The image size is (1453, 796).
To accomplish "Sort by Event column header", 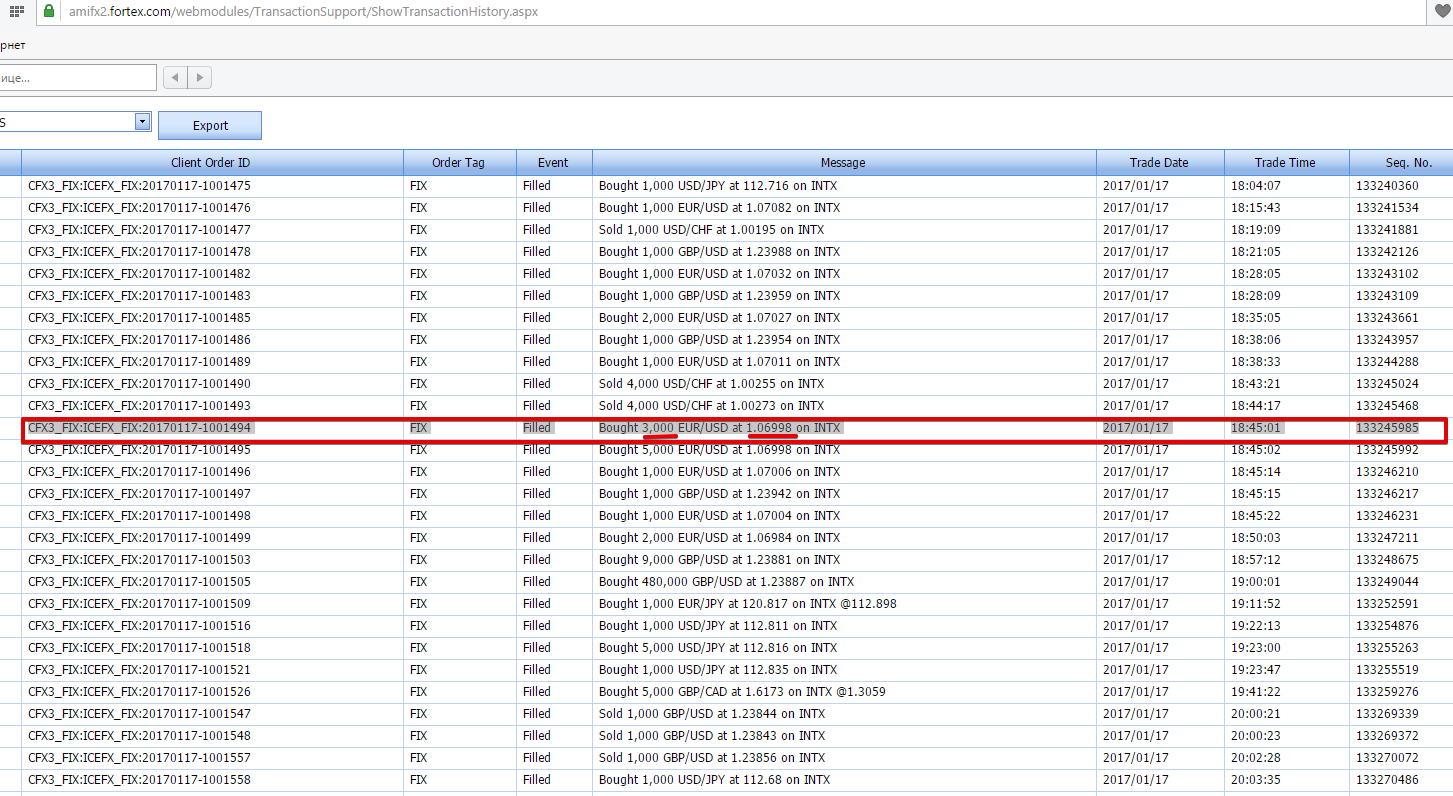I will (x=554, y=162).
